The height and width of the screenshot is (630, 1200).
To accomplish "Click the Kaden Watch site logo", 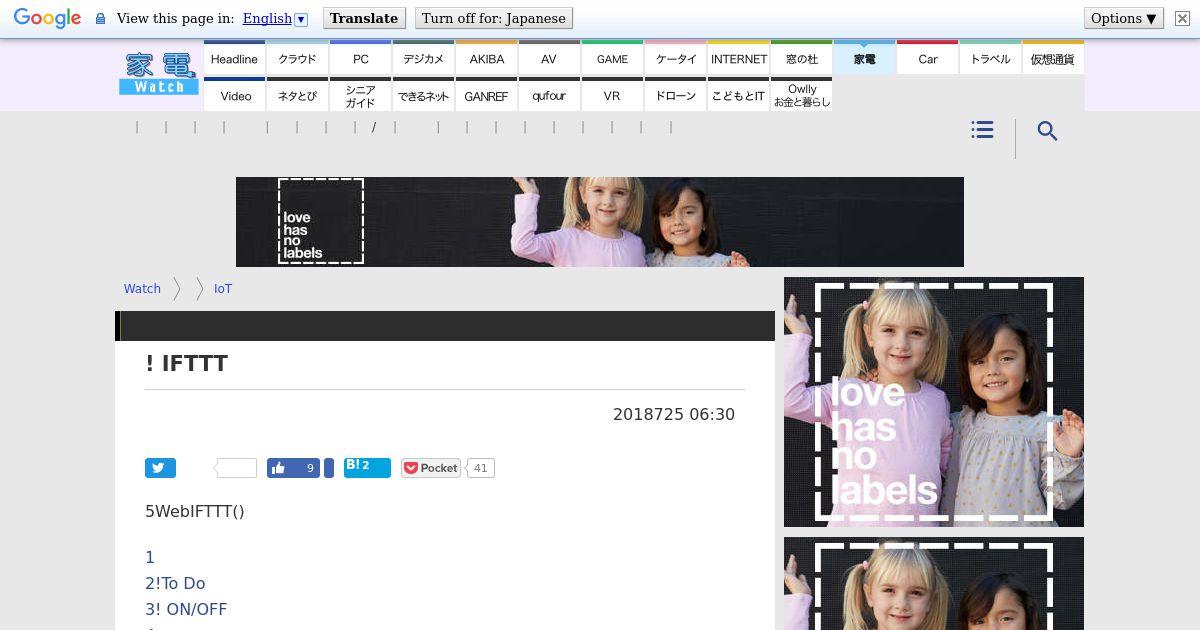I will (x=159, y=74).
